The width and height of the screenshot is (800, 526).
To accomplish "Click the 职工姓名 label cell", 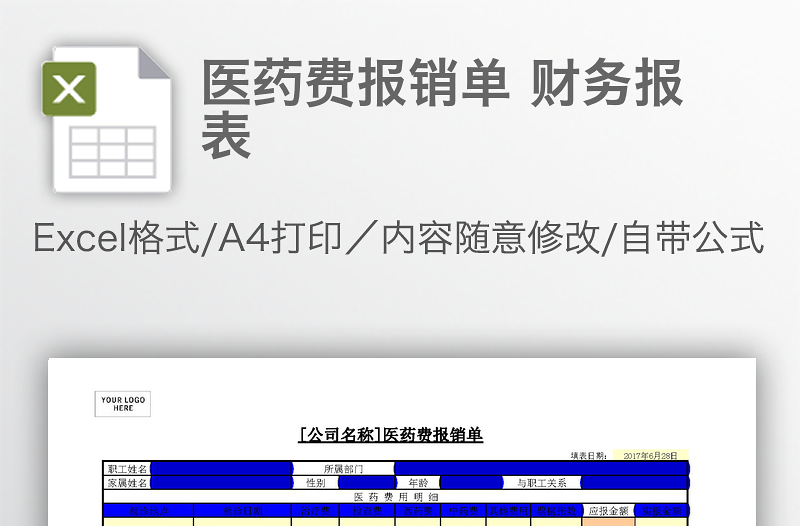I will [127, 468].
